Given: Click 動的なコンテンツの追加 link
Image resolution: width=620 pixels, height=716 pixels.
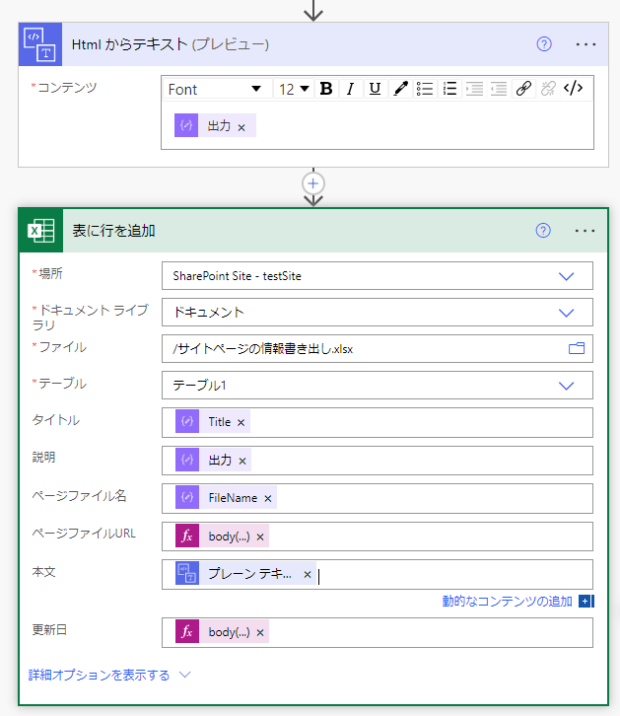Looking at the screenshot, I should [x=507, y=601].
